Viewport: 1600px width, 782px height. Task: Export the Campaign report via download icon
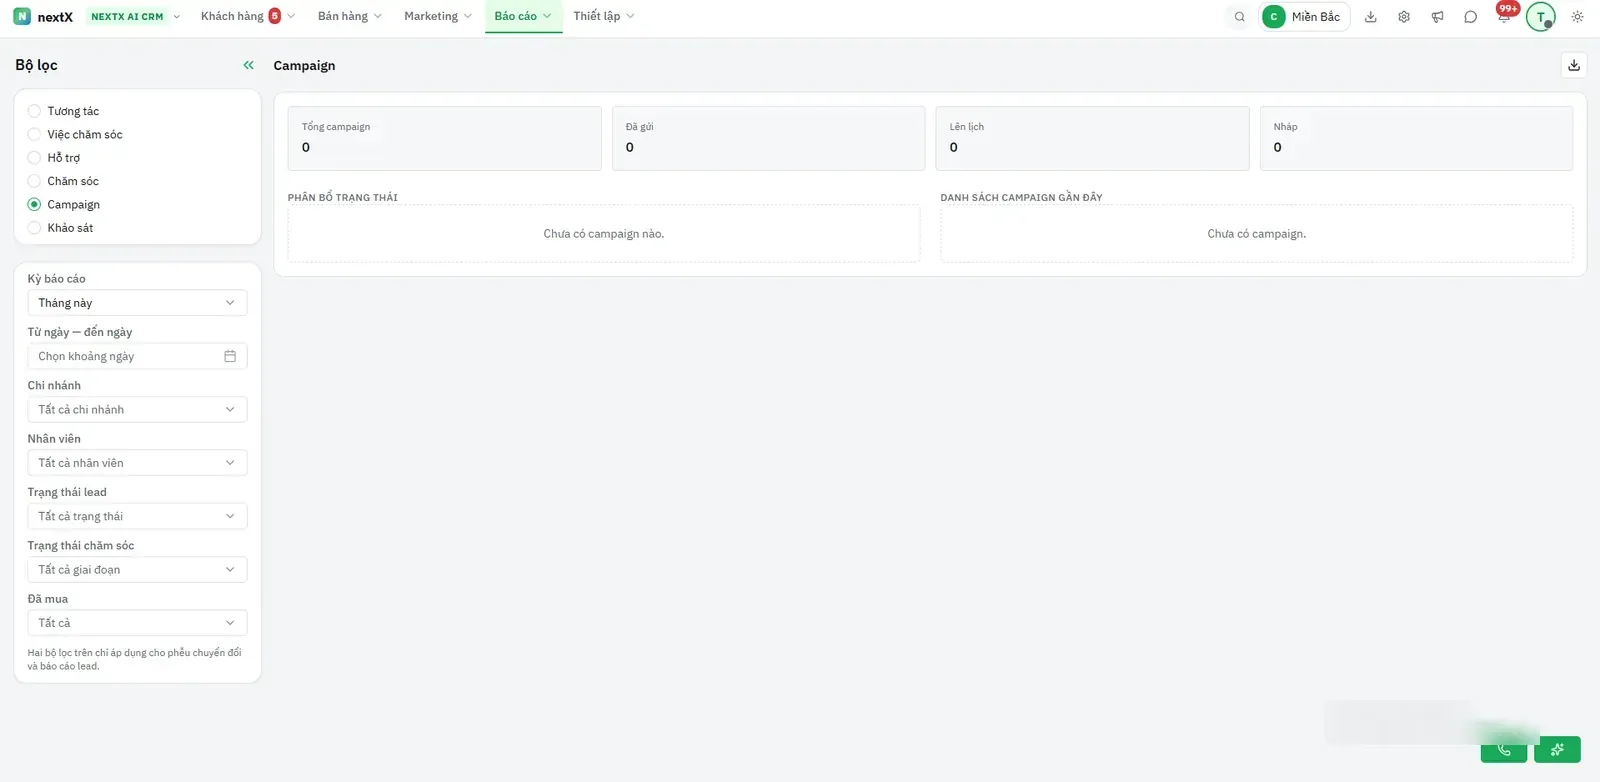(1574, 65)
